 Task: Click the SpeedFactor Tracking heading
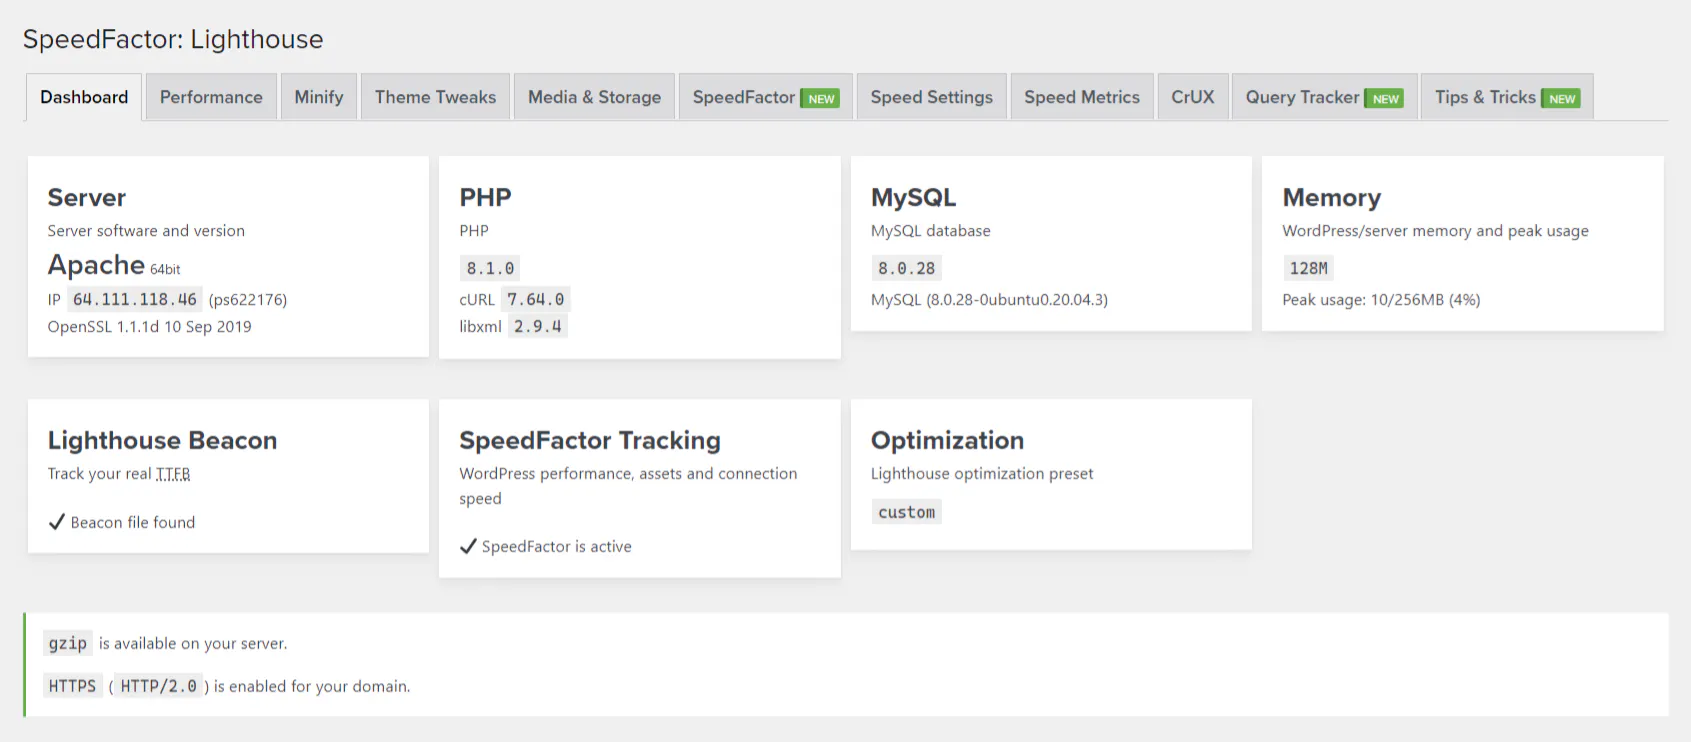[x=590, y=441]
